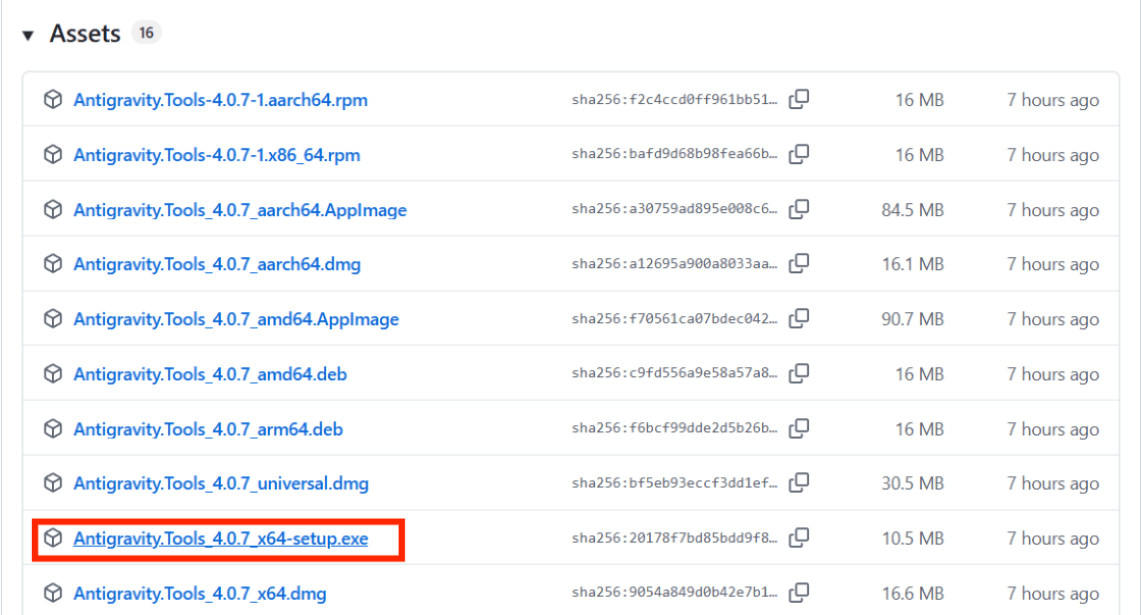Select hash text sha256:a12695a900a8033aa
The height and width of the screenshot is (615, 1141).
pyautogui.click(x=674, y=263)
